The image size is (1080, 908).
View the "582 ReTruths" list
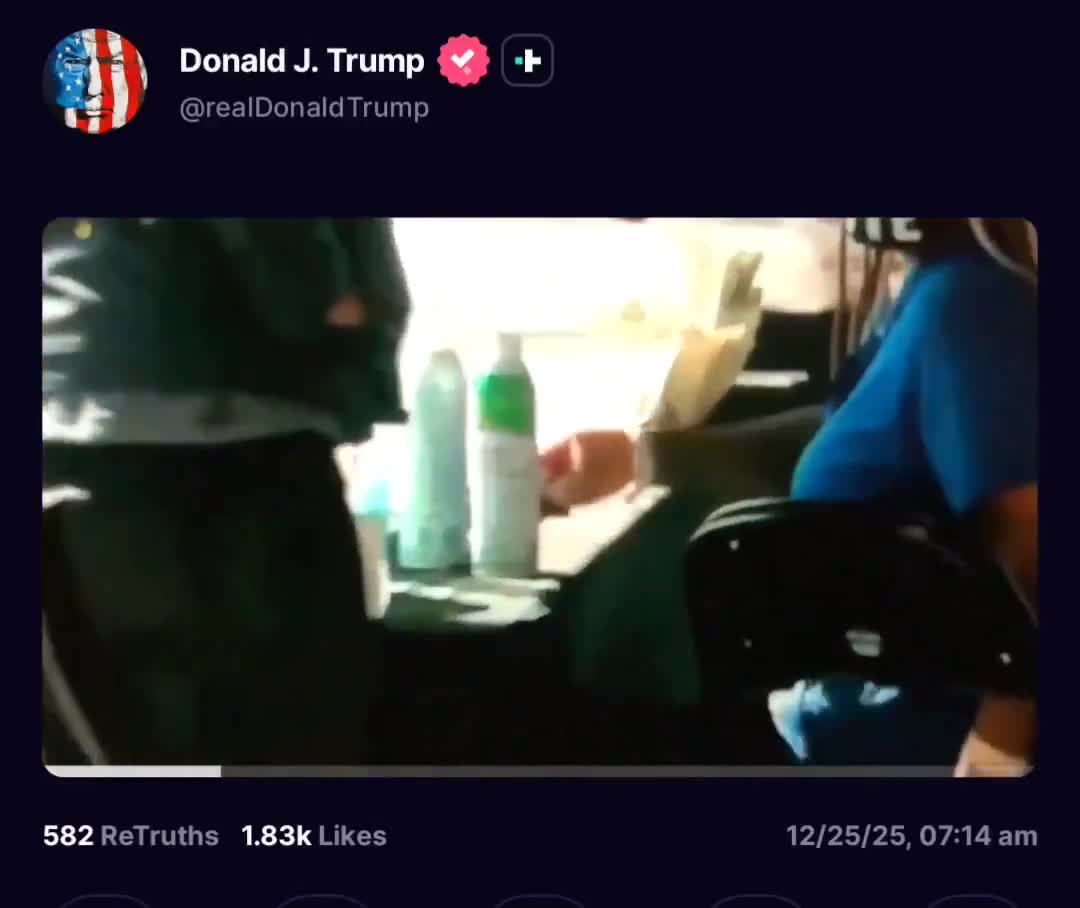pos(129,835)
